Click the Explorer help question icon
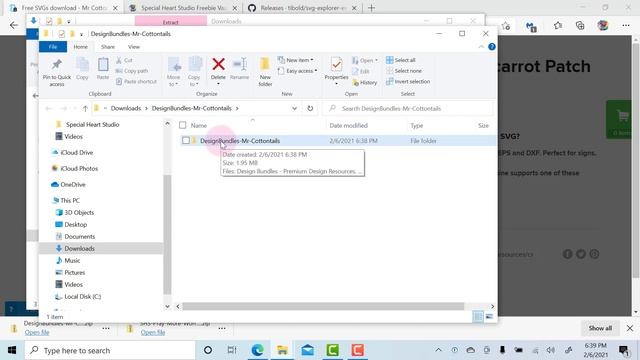 pyautogui.click(x=492, y=47)
